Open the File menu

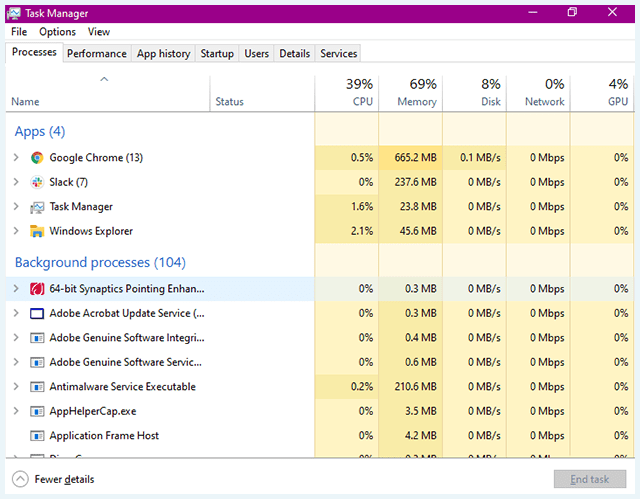point(19,32)
